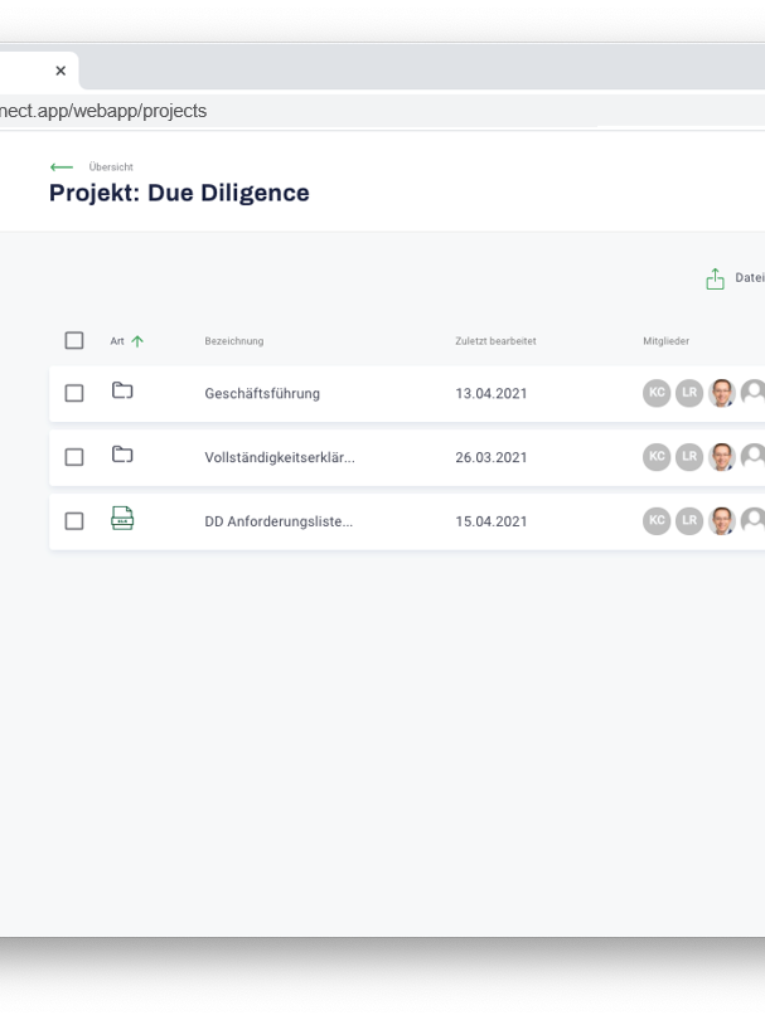Tick the DD Anforderungsliste file checkbox
The image size is (765, 1020).
74,521
